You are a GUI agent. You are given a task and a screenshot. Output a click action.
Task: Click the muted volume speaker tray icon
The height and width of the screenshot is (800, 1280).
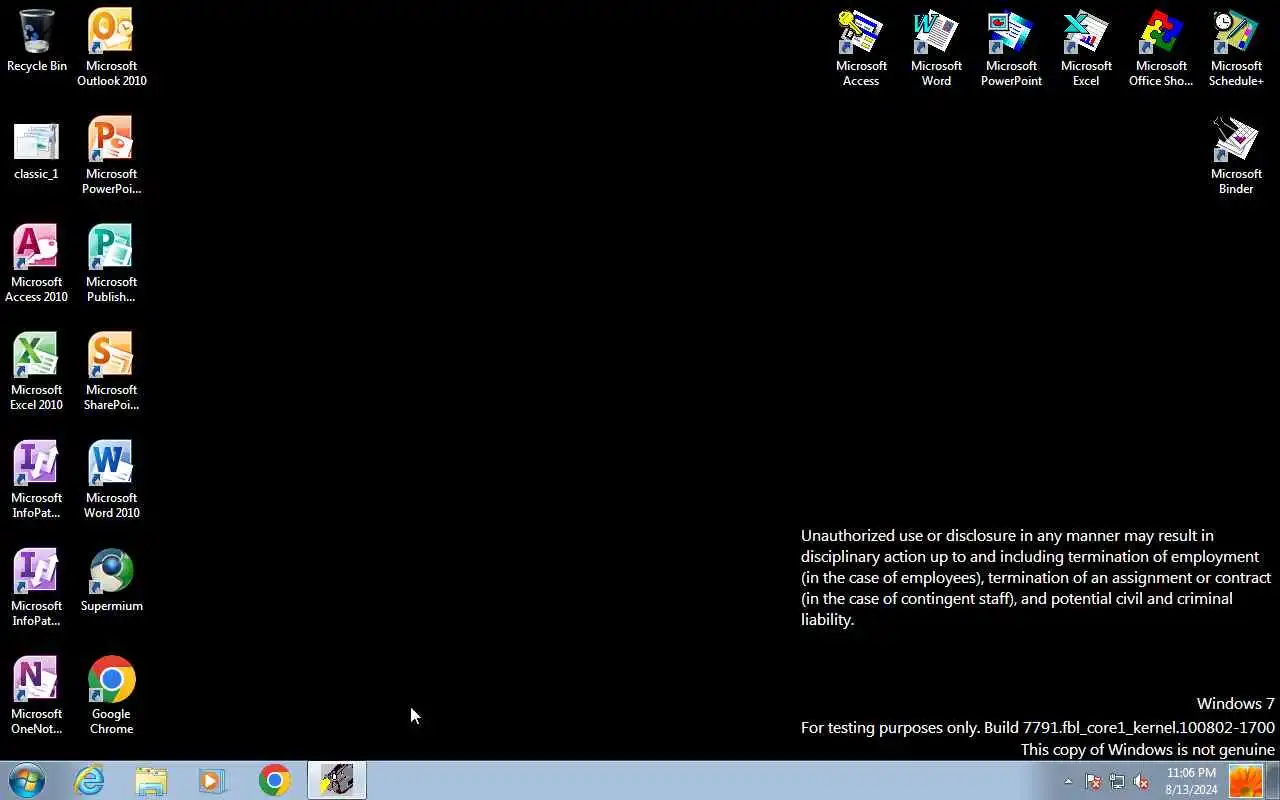1141,781
